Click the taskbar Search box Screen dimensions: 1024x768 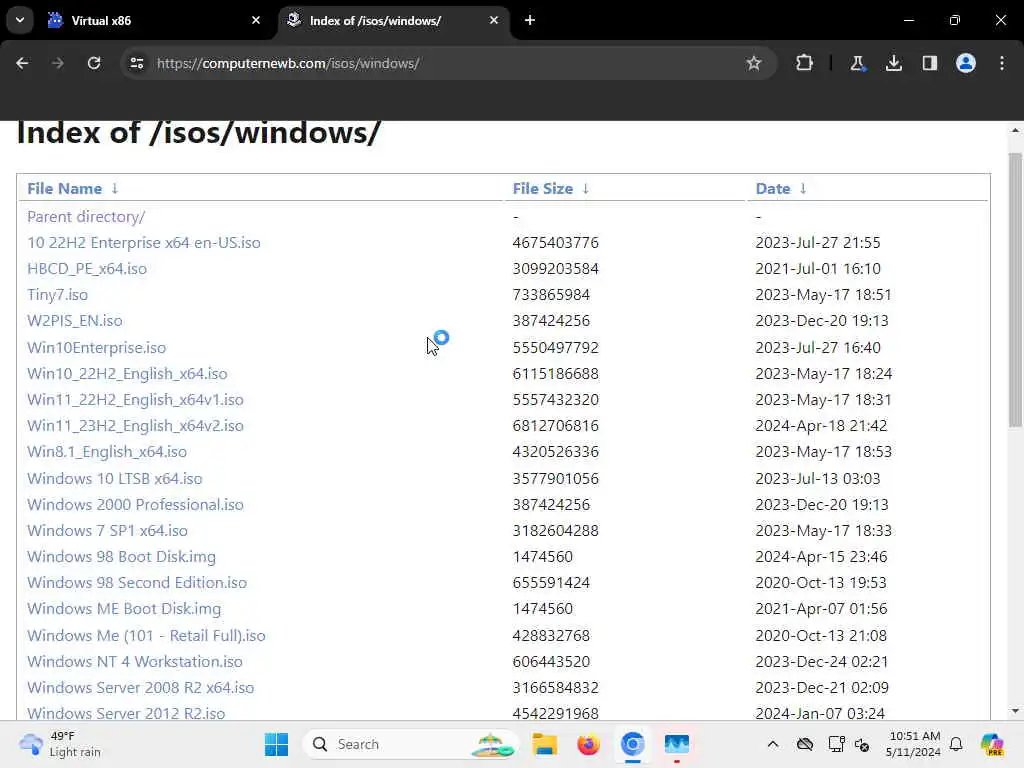click(410, 744)
